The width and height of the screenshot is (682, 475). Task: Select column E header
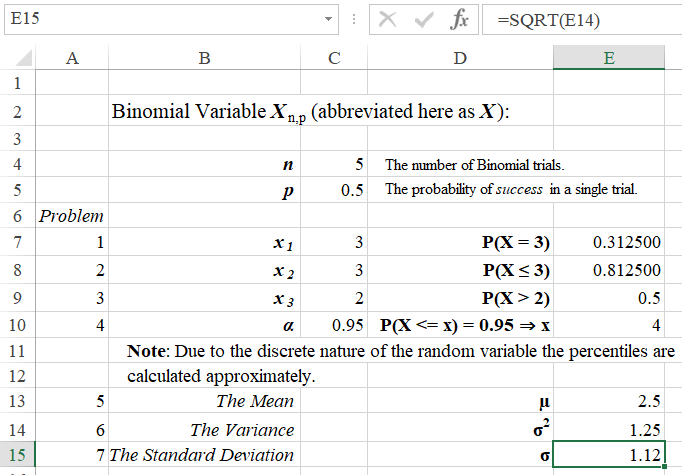click(608, 59)
